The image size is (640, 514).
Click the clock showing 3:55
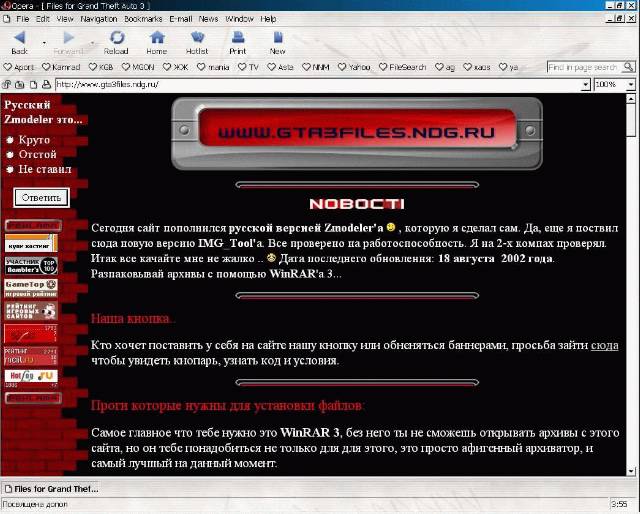coord(620,504)
